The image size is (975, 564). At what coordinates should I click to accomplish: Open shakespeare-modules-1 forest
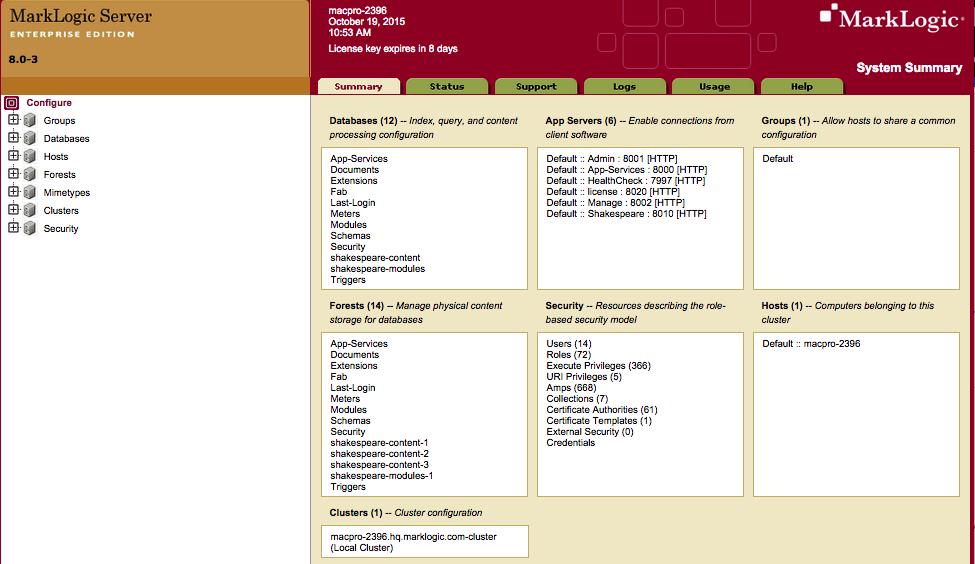[x=382, y=476]
